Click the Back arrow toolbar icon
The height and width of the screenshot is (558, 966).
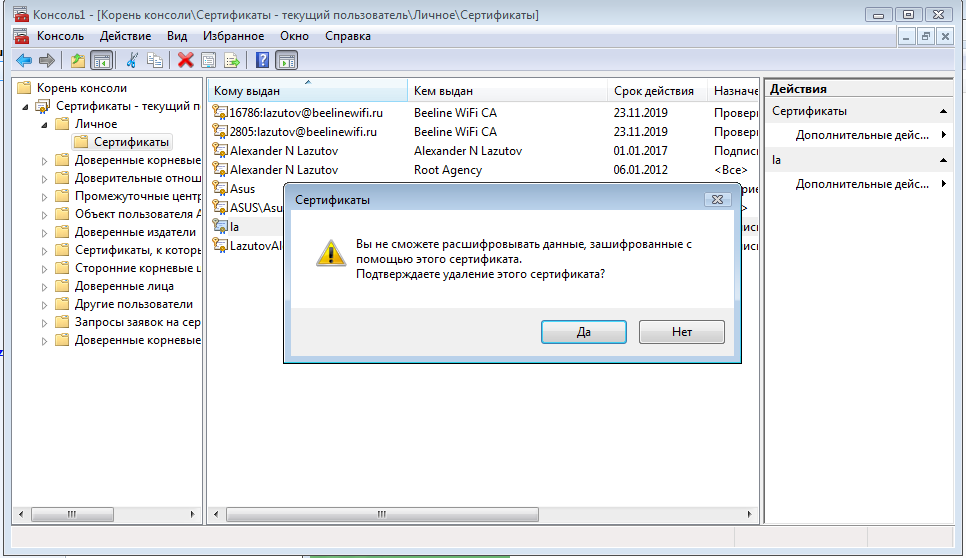(x=24, y=60)
